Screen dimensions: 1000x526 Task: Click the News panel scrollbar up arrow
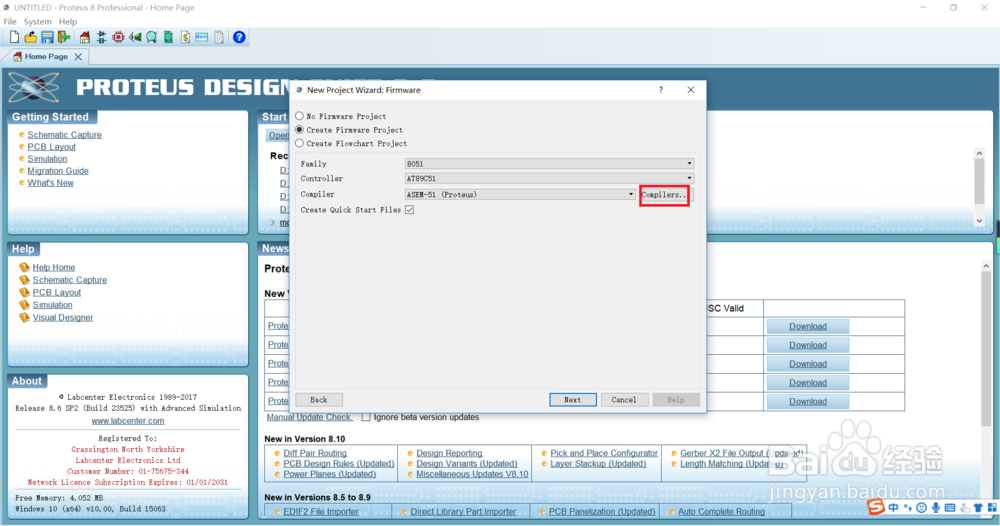986,266
